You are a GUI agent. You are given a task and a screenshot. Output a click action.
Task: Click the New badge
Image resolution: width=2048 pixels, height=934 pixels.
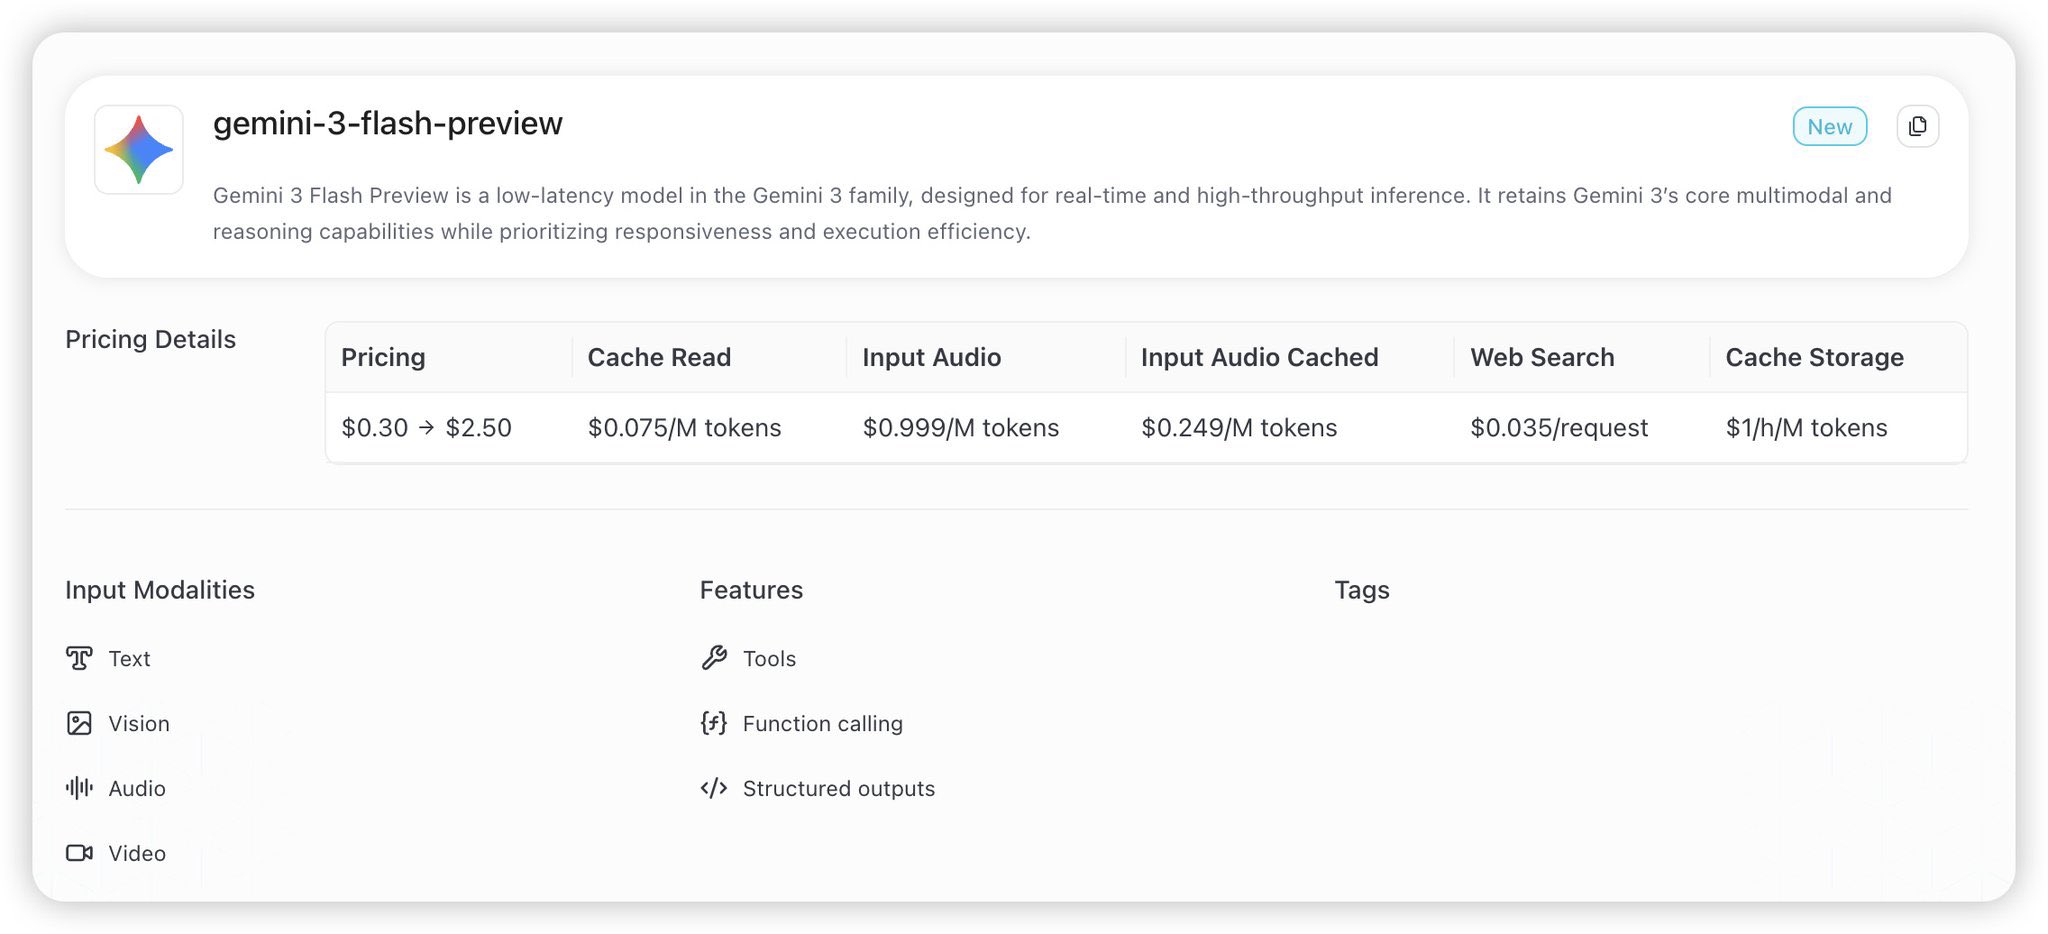(1829, 127)
